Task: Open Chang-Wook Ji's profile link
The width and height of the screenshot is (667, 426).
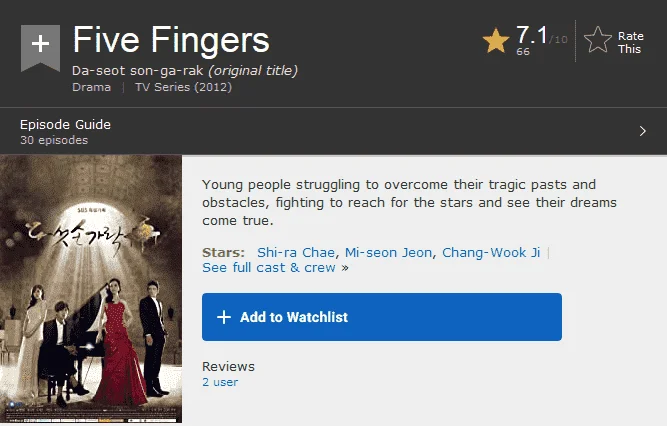Action: (x=491, y=252)
